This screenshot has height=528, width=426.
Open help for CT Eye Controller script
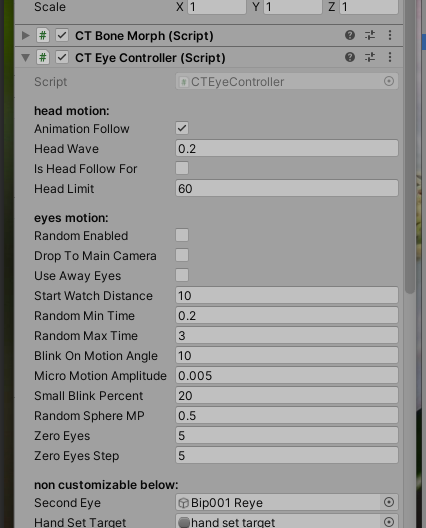350,57
